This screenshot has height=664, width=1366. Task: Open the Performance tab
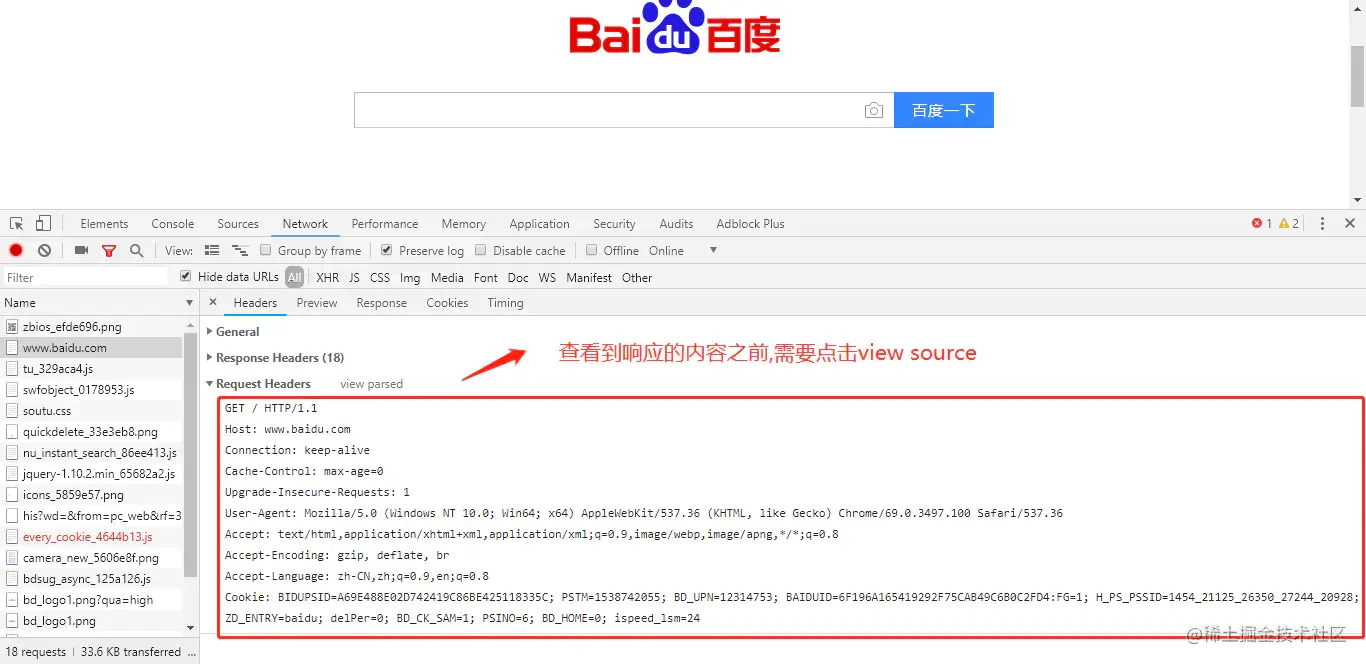click(385, 223)
